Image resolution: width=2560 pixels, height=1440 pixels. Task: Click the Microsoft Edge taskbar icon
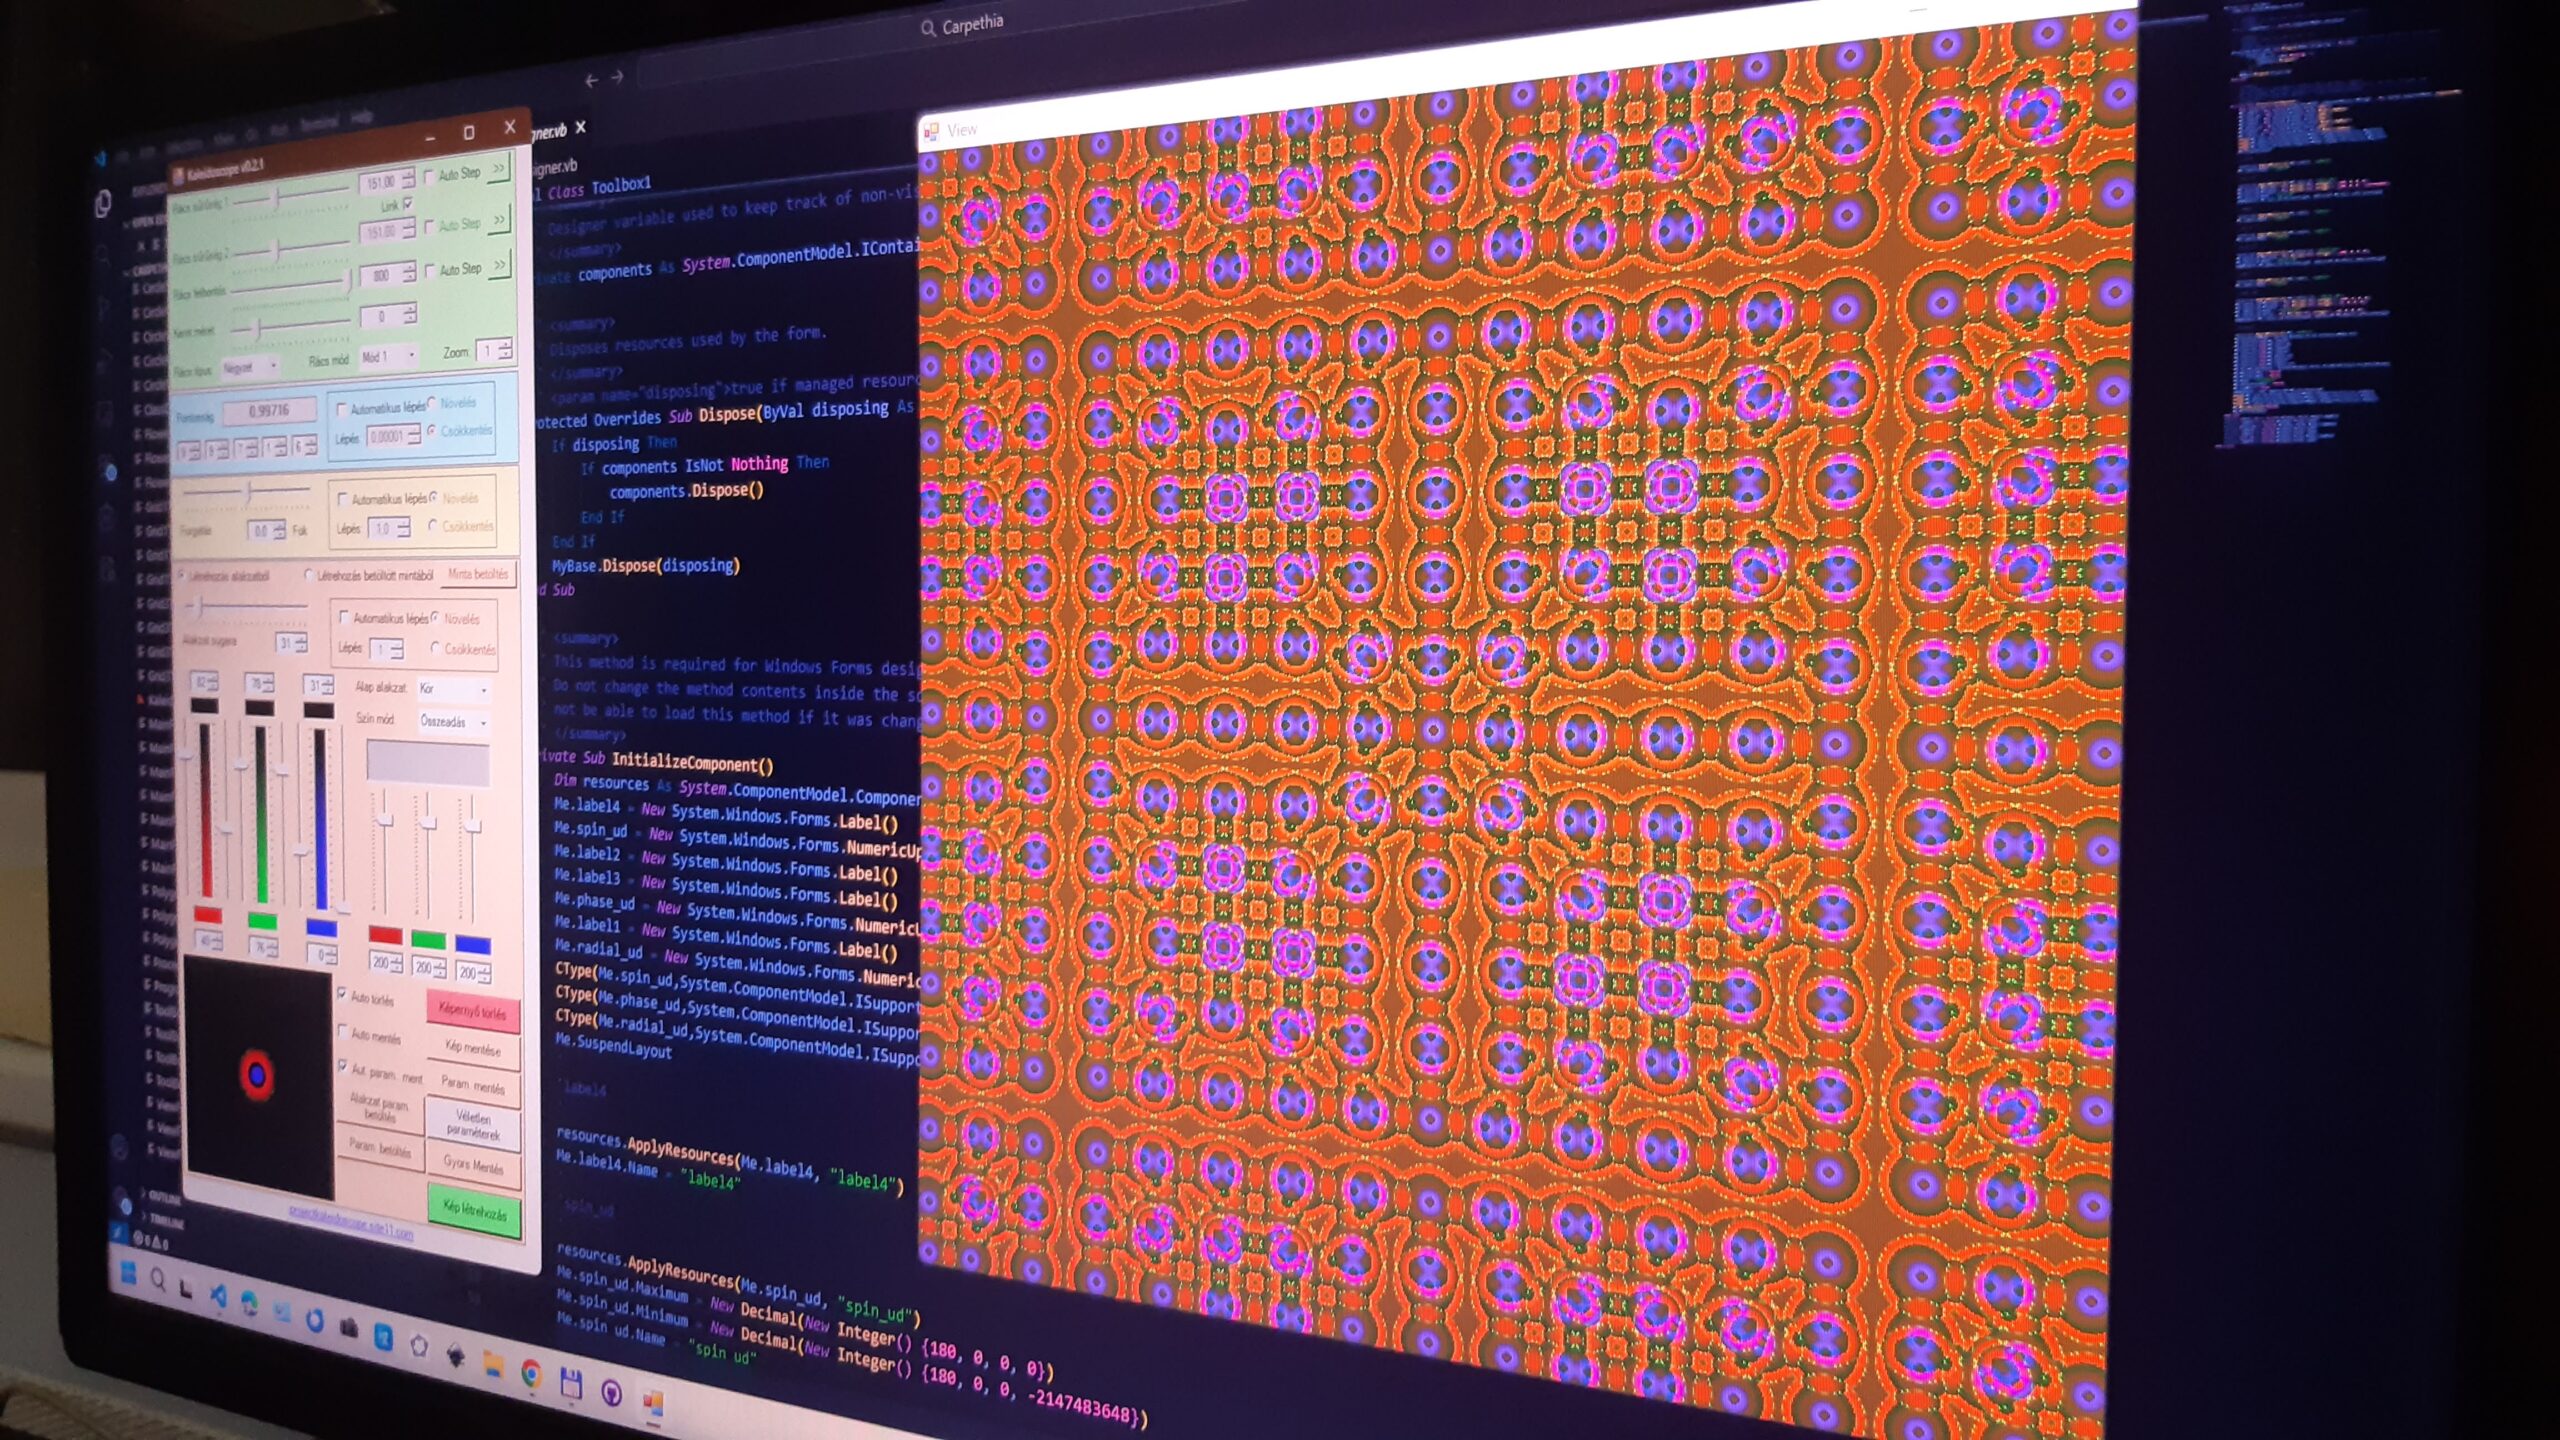(x=250, y=1303)
